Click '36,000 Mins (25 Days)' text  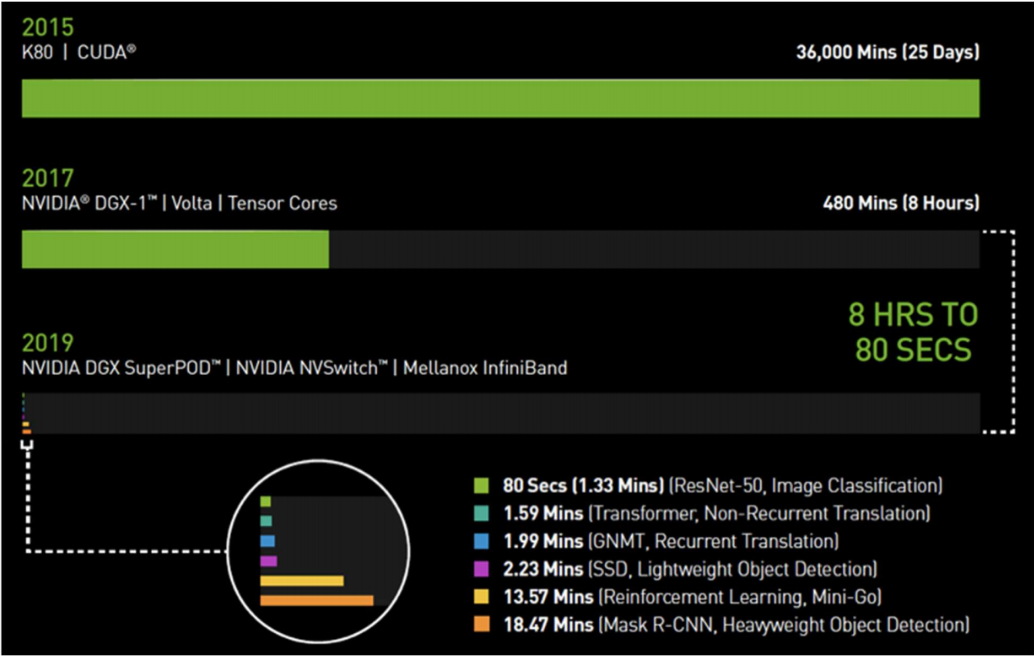[888, 52]
